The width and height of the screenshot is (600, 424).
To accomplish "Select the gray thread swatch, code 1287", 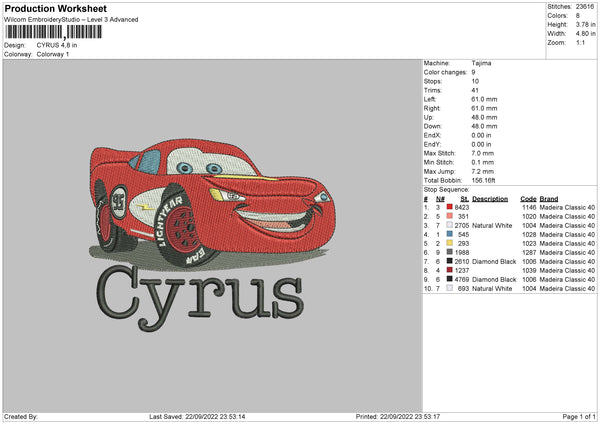I will coord(450,252).
